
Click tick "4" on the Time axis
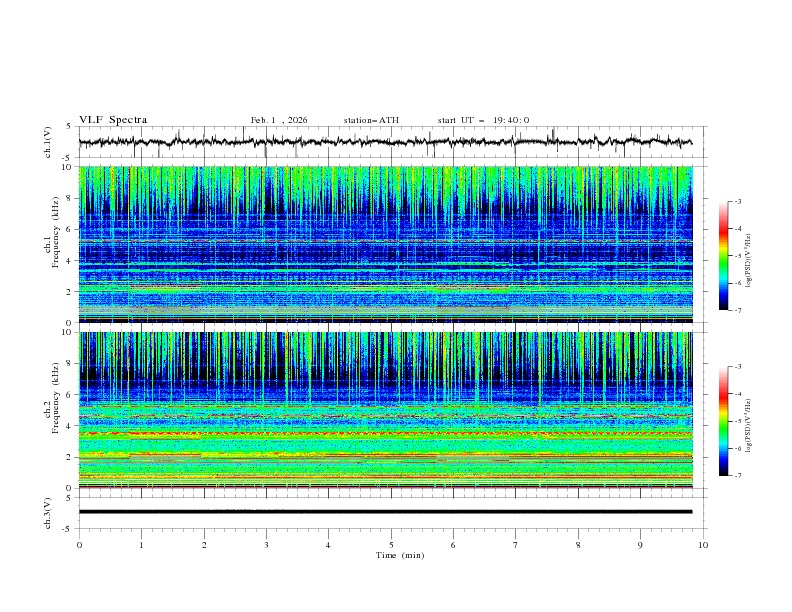coord(329,545)
